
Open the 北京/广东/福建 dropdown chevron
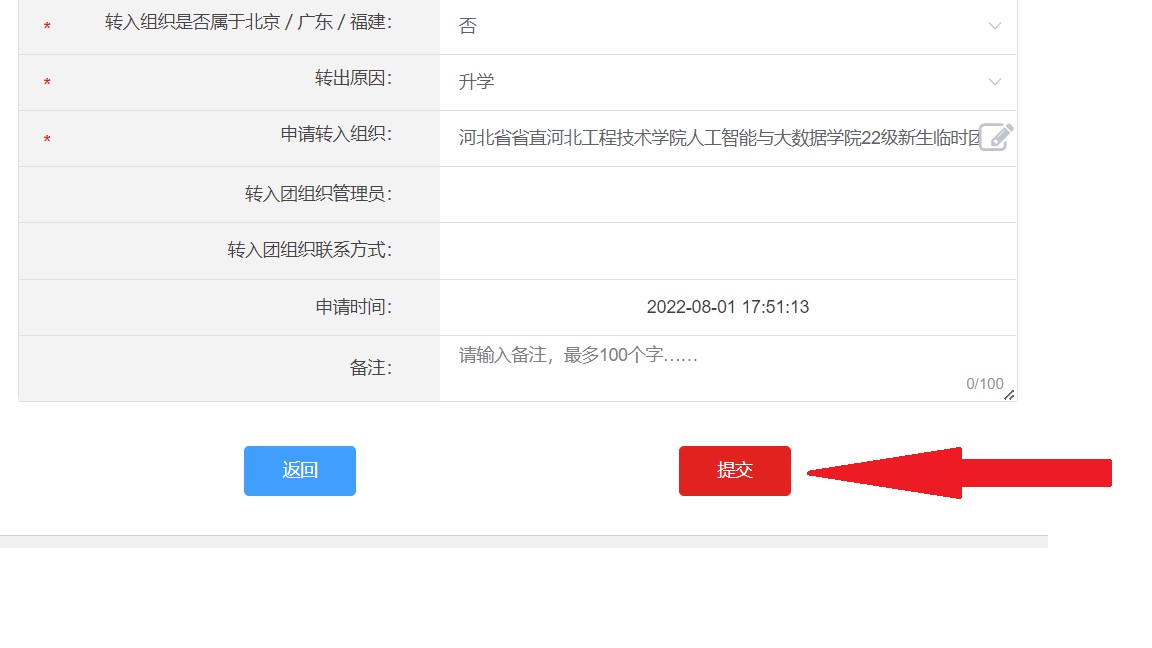(994, 26)
